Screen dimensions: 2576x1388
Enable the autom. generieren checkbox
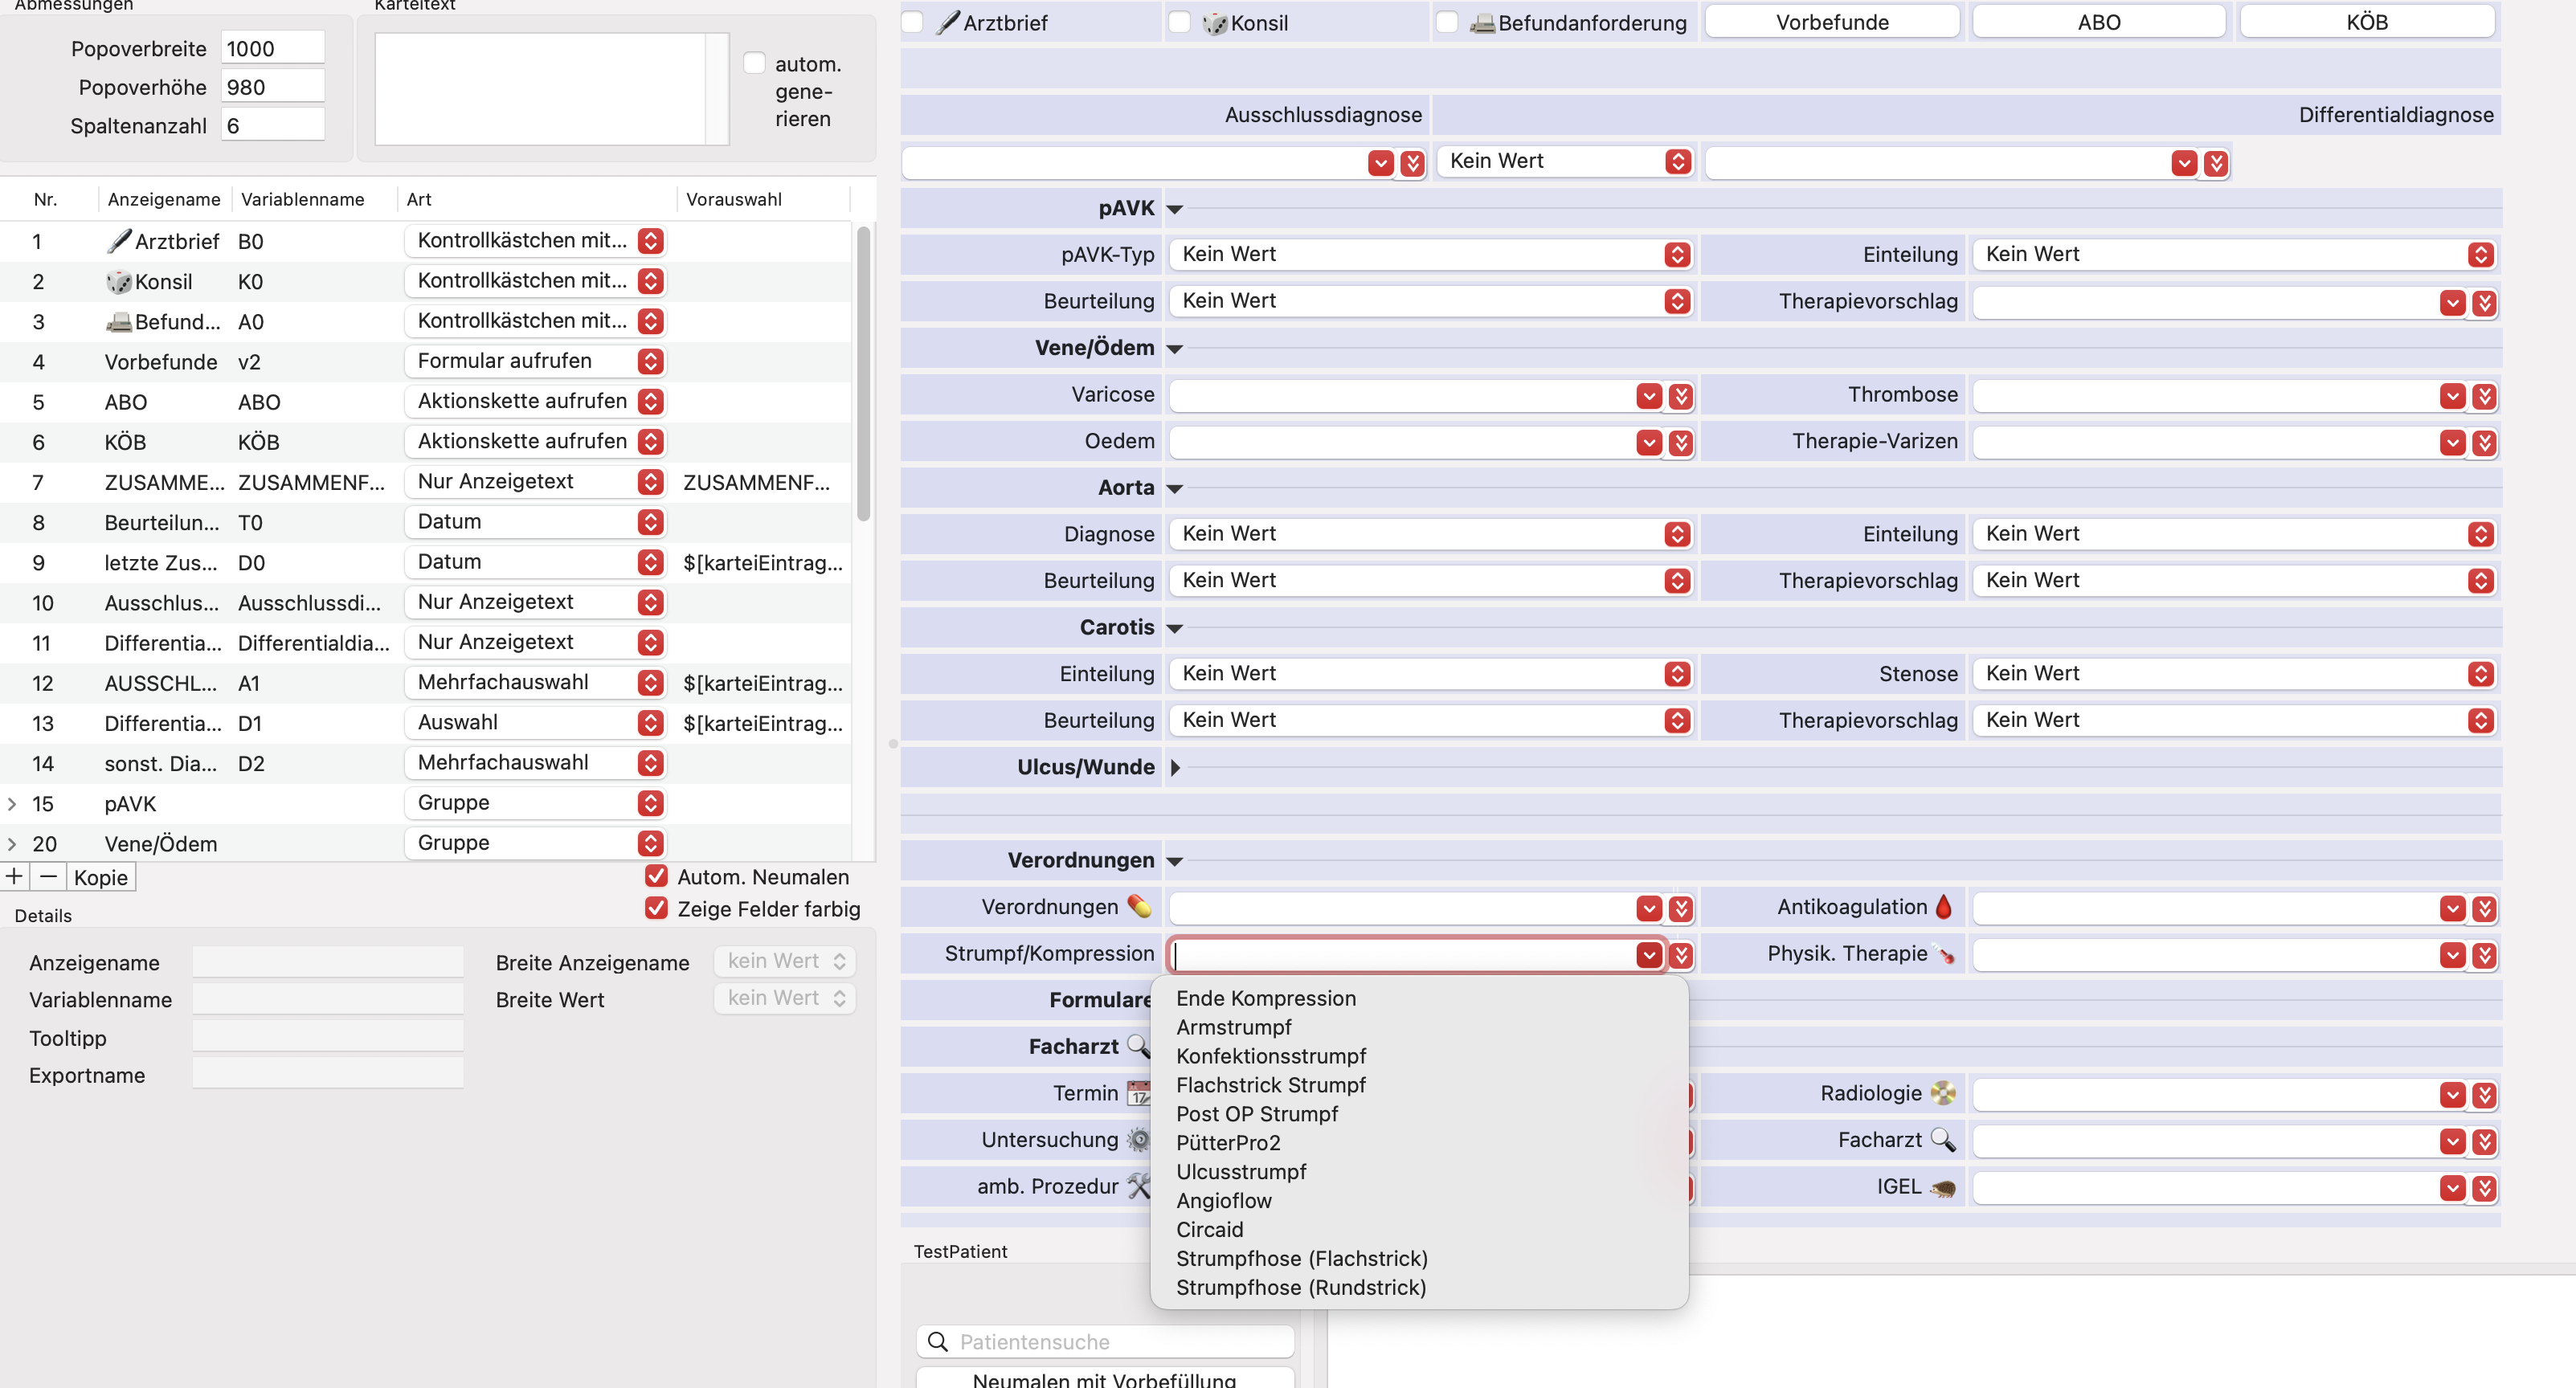pyautogui.click(x=754, y=63)
